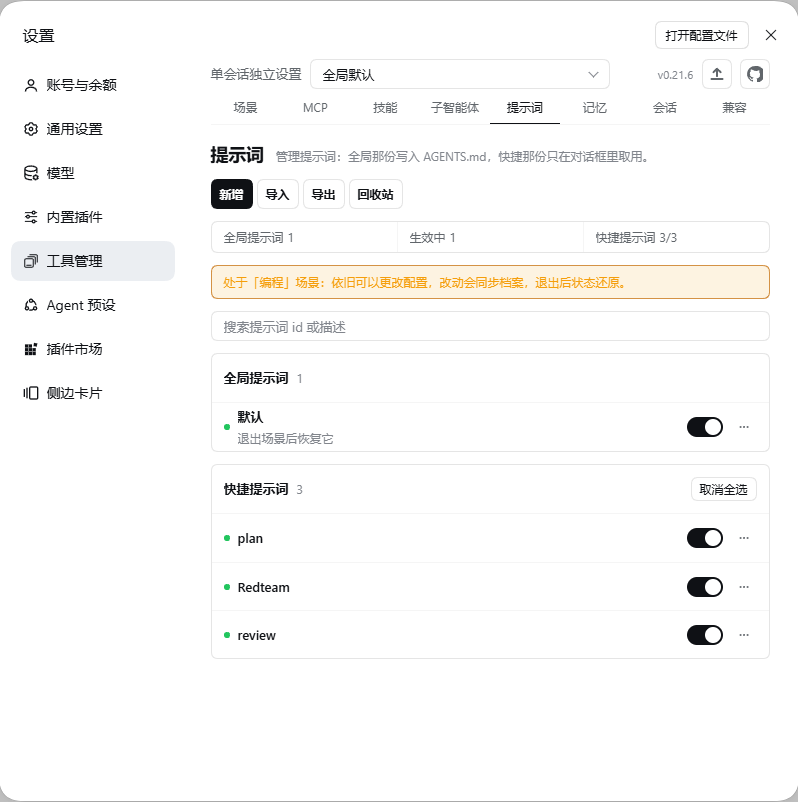Click the 插件市场 grid icon
Screen dimensions: 798x802
[x=31, y=349]
